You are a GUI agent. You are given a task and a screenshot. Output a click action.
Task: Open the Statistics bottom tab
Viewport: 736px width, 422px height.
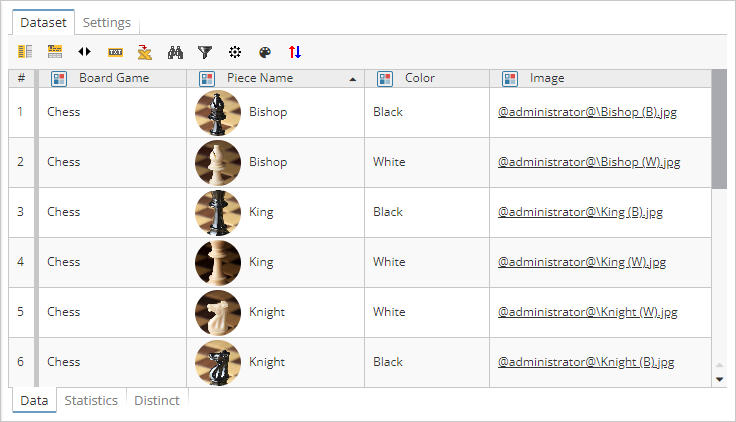point(91,400)
